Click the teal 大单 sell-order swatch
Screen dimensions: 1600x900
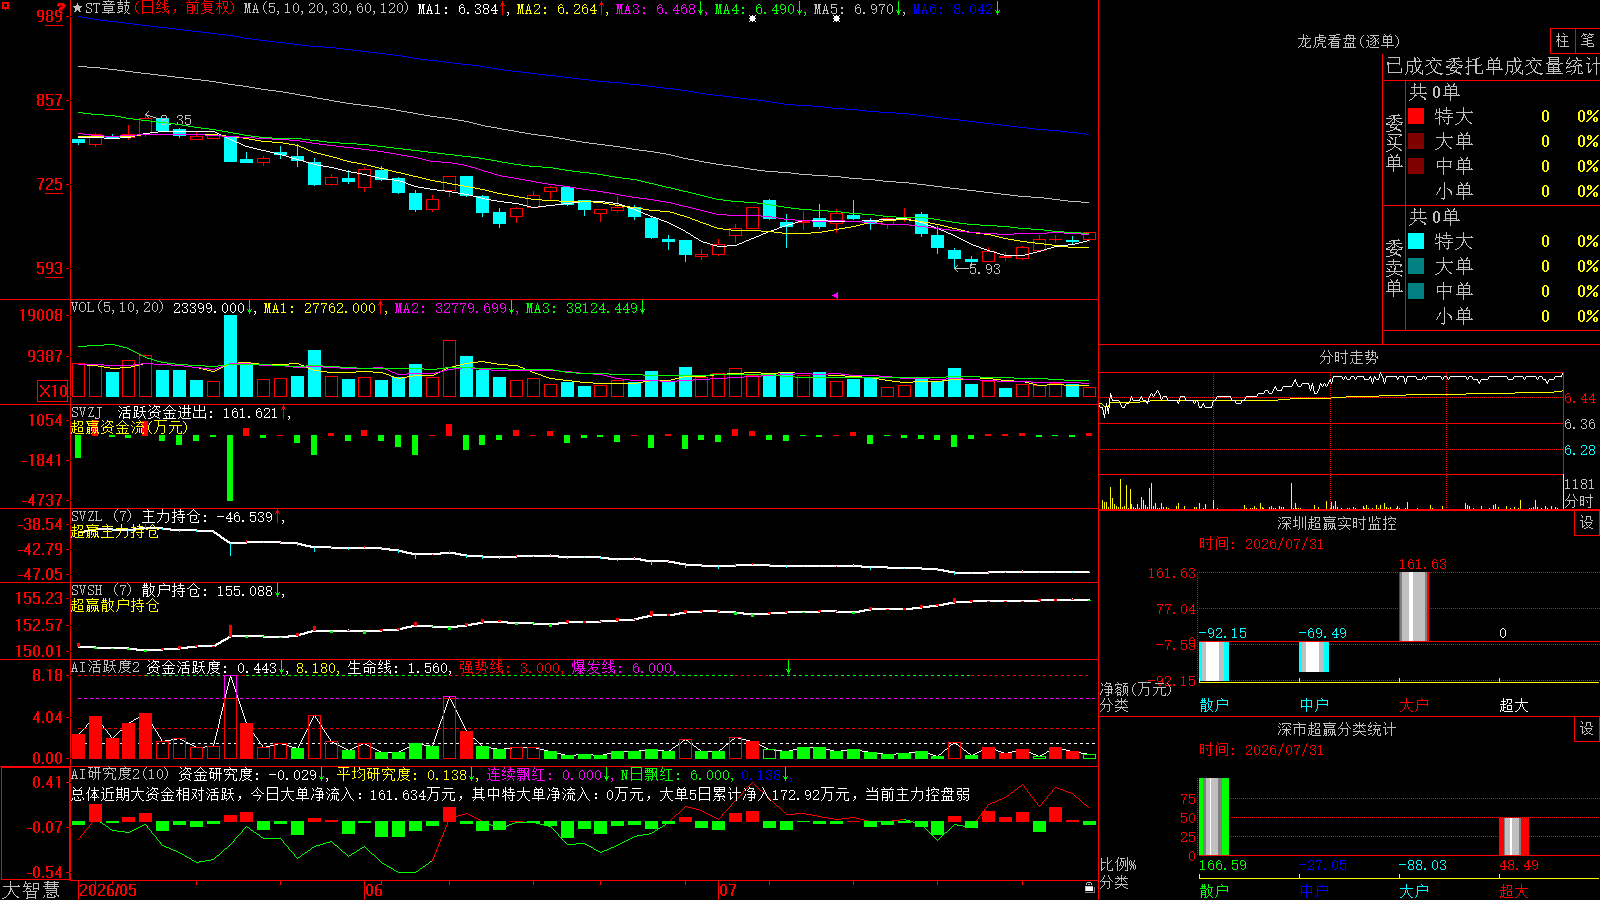coord(1416,266)
